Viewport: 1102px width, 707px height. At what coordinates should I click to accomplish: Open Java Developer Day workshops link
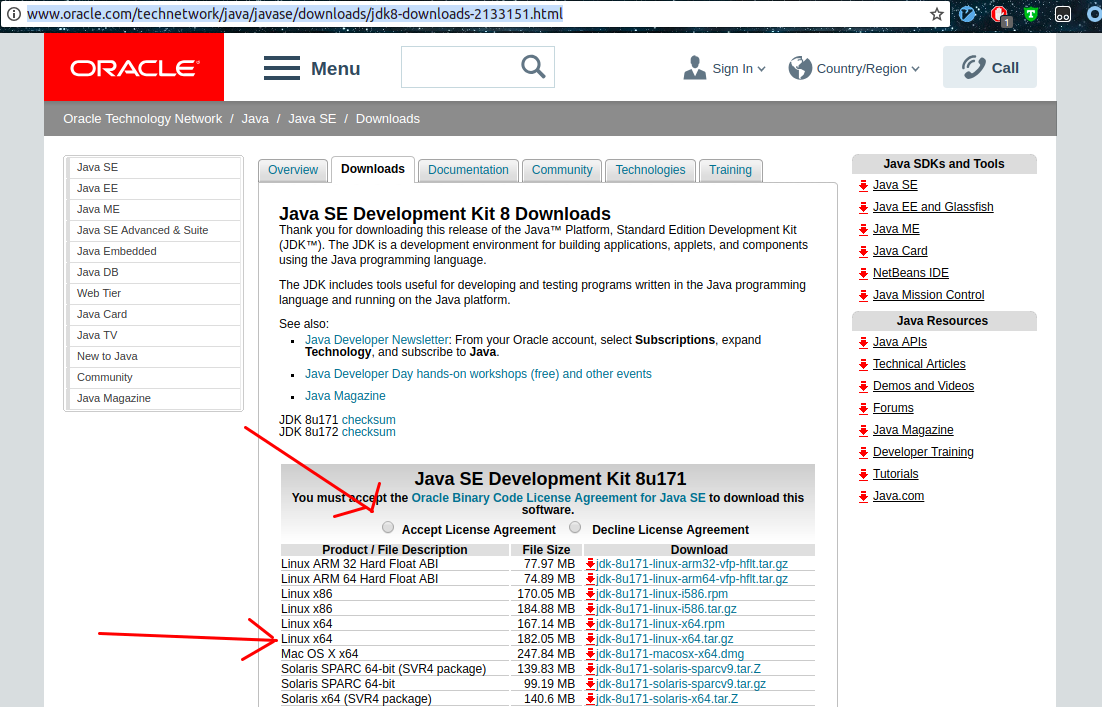pyautogui.click(x=478, y=374)
